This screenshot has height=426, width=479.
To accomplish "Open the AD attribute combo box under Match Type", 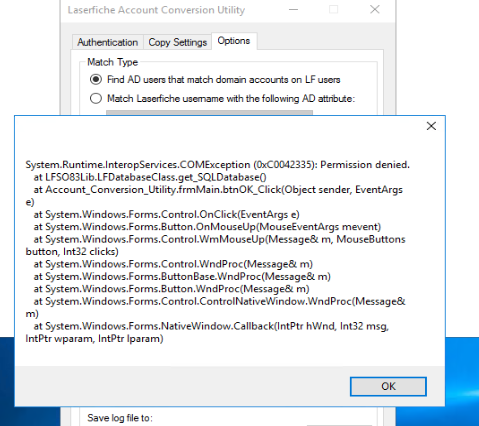I will [209, 113].
